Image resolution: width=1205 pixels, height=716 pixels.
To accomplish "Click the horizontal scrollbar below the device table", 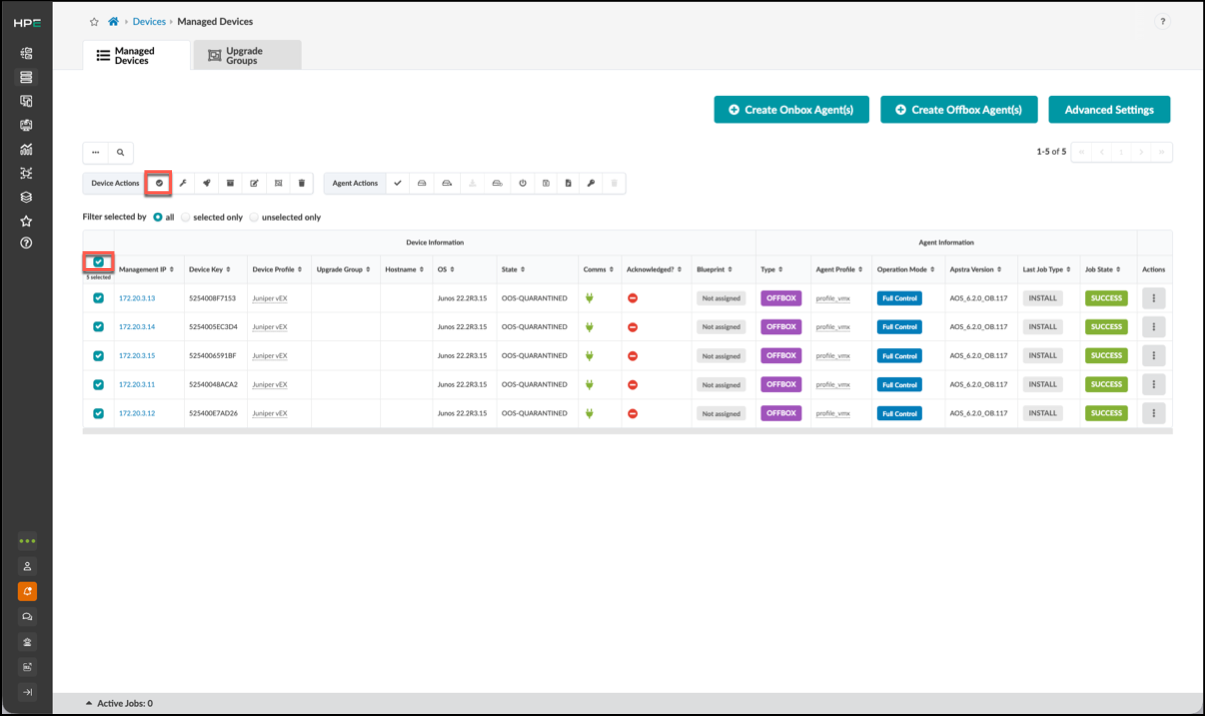I will (627, 431).
